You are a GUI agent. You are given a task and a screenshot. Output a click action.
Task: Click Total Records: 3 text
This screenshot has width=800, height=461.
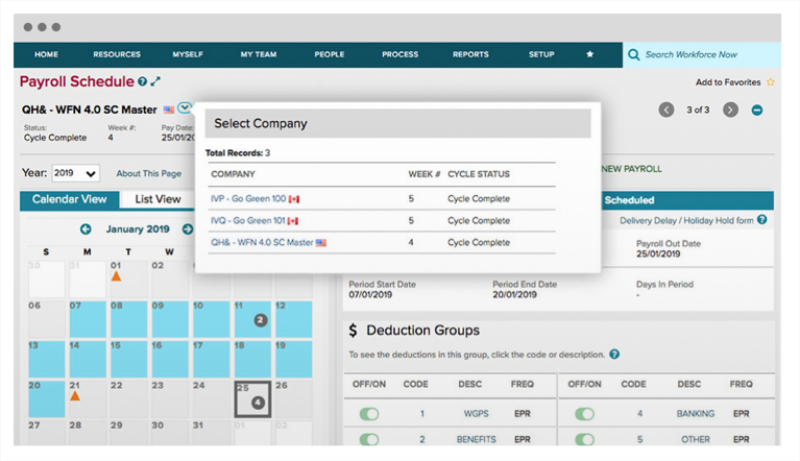(238, 153)
